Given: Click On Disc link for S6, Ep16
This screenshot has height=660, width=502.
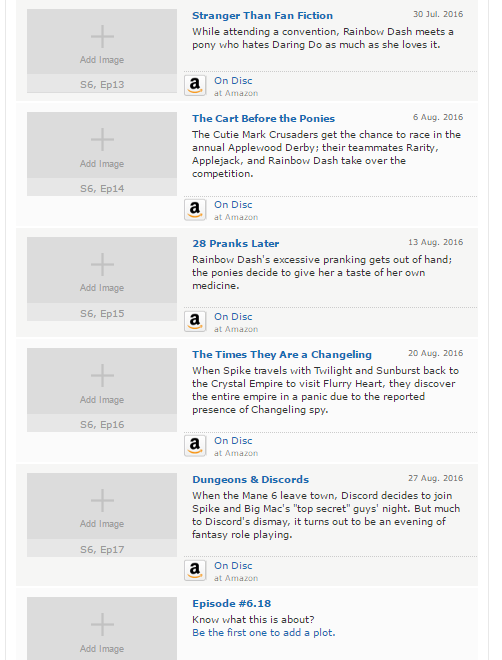Looking at the screenshot, I should click(233, 441).
